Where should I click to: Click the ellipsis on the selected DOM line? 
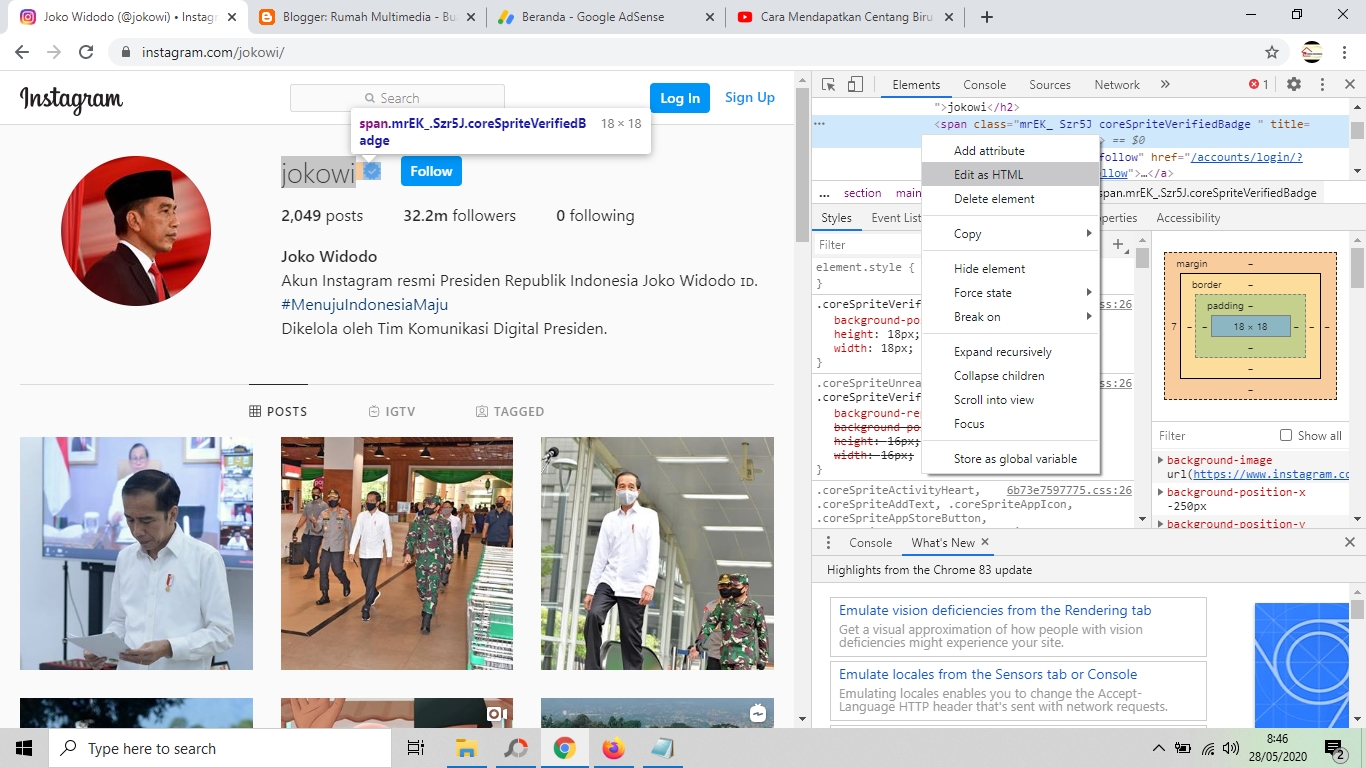[x=819, y=124]
